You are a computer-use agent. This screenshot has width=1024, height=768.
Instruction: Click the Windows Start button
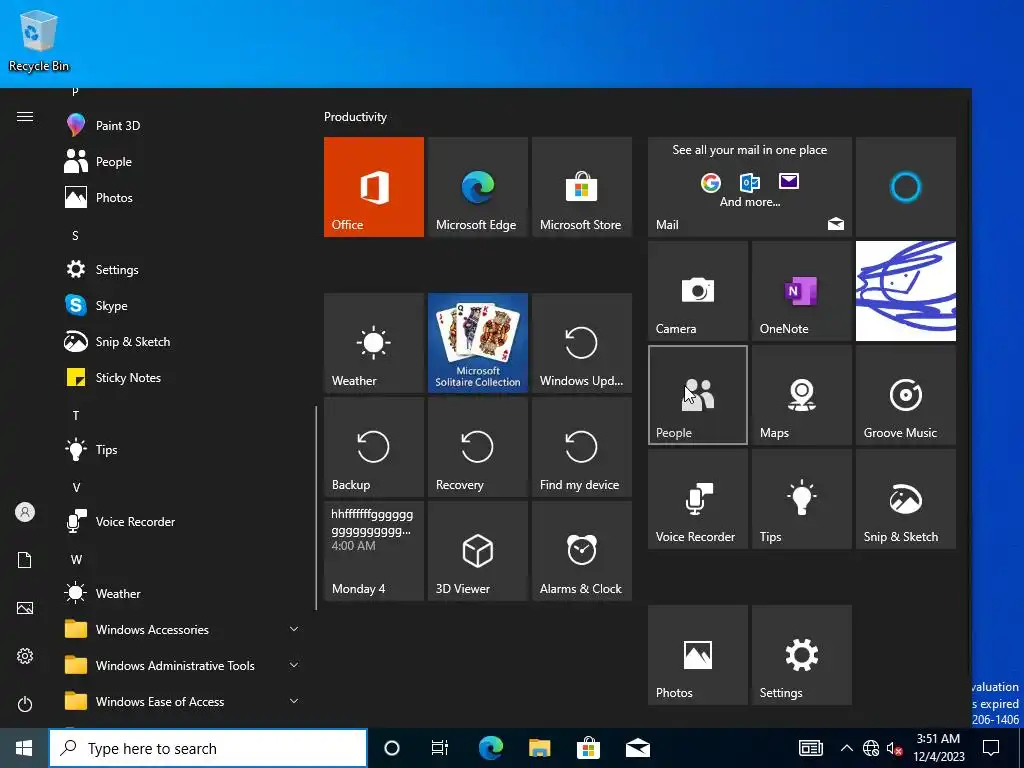coord(24,748)
